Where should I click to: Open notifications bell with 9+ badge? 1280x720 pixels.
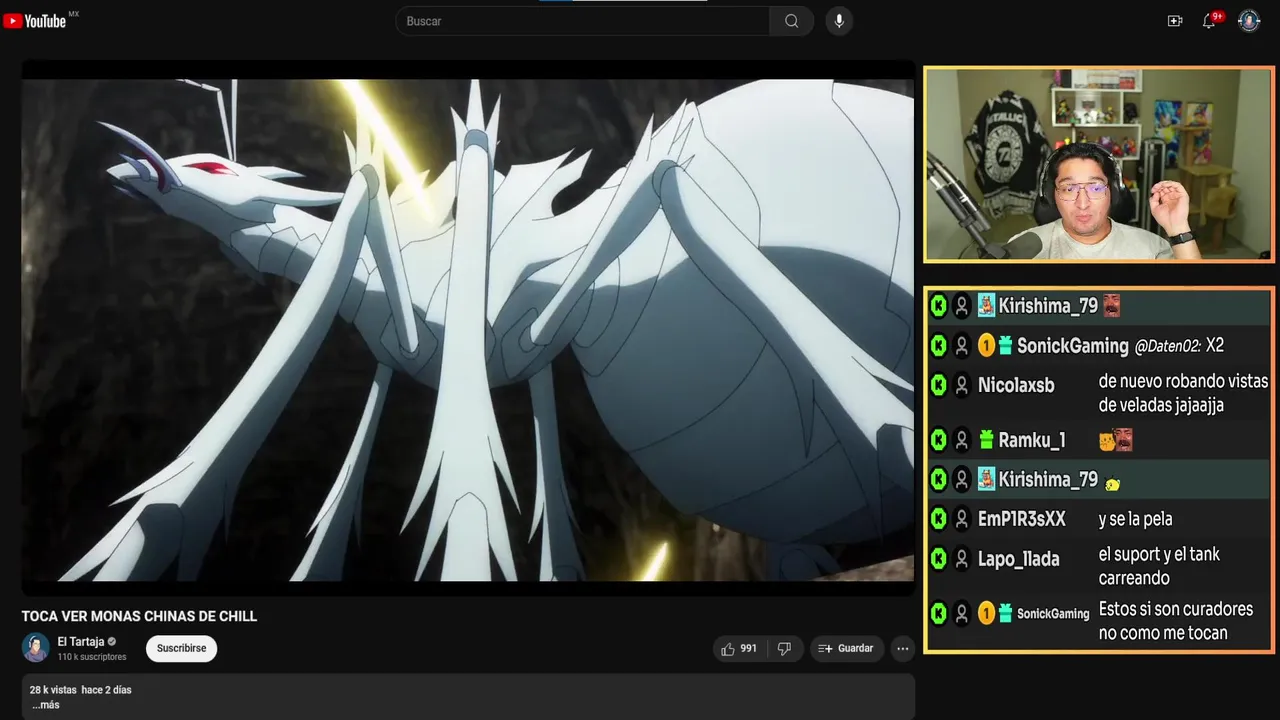tap(1210, 21)
